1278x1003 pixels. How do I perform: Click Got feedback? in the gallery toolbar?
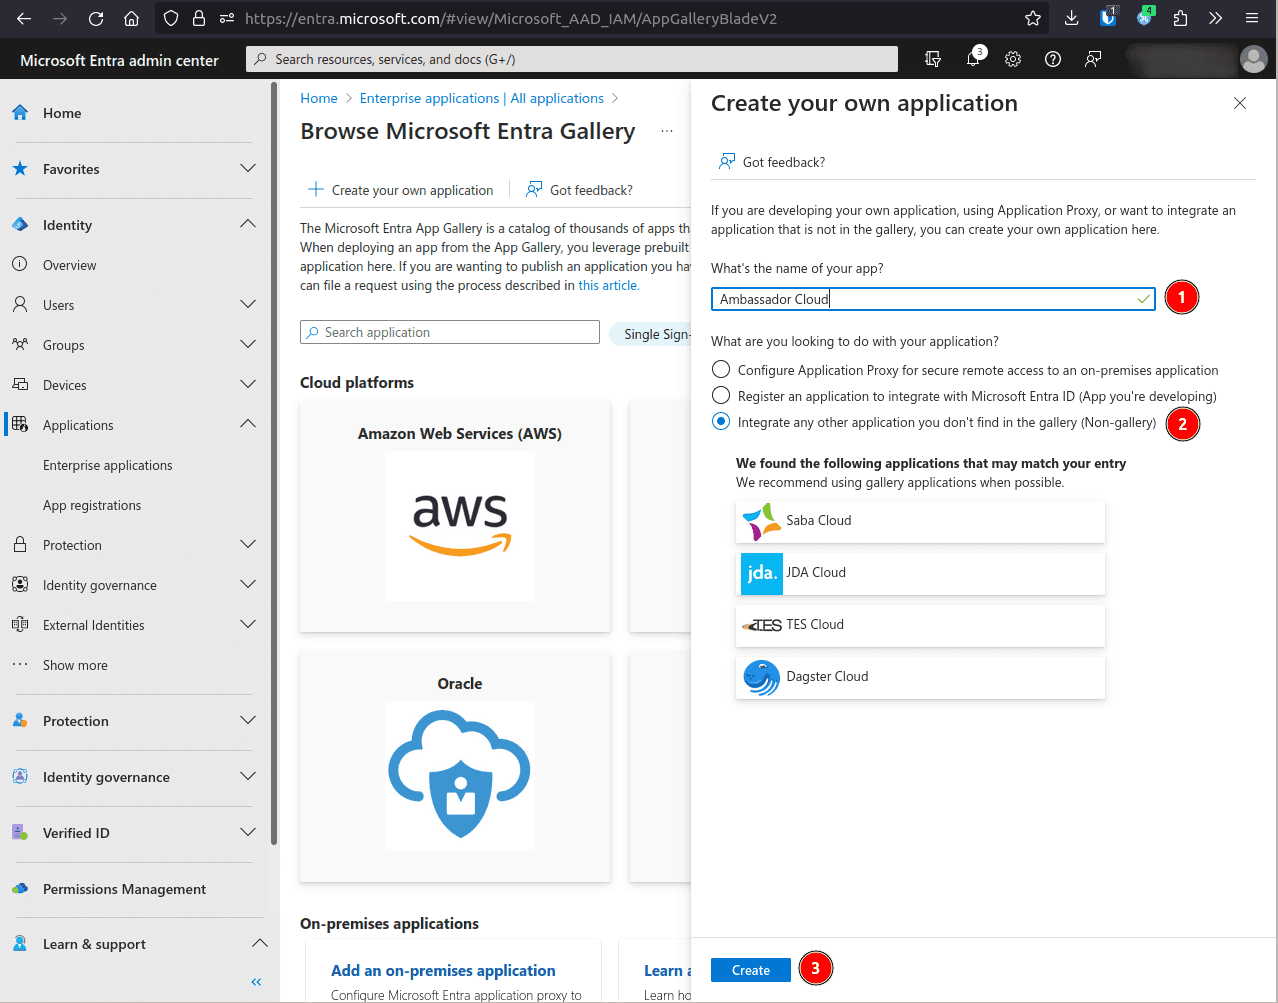[x=579, y=190]
